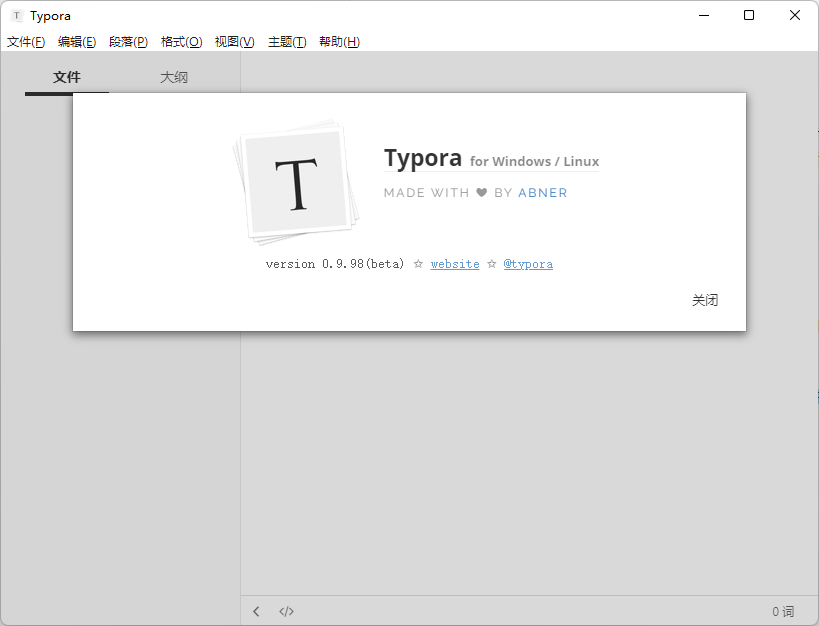Click the Typora logo image

click(297, 181)
